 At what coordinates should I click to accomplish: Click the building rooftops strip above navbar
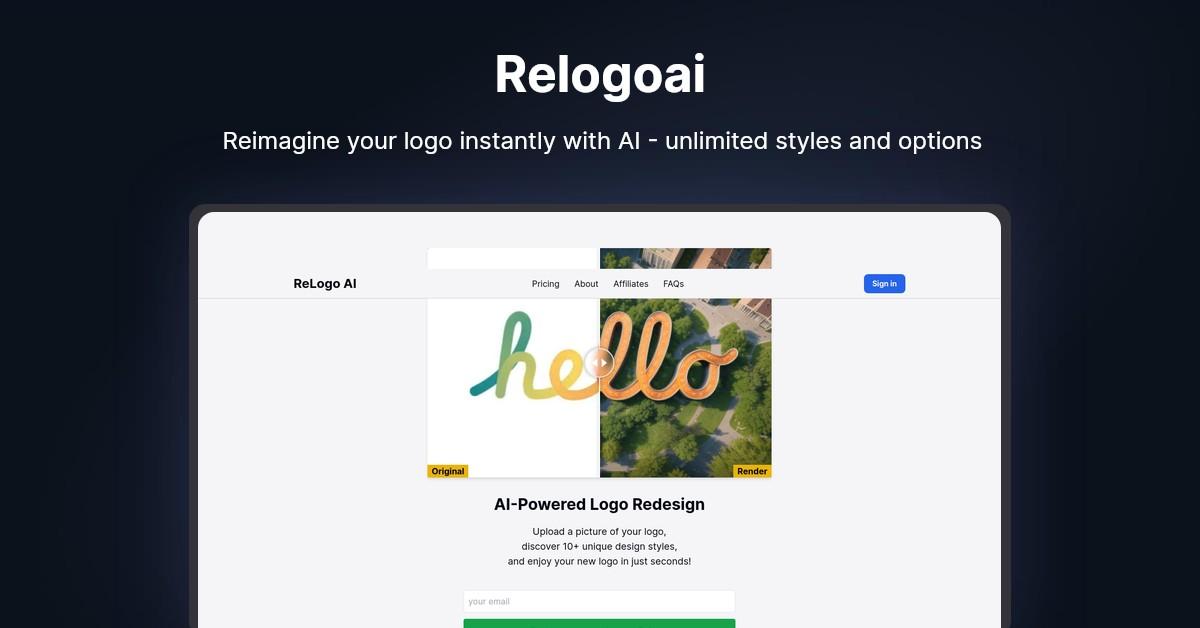(x=686, y=258)
